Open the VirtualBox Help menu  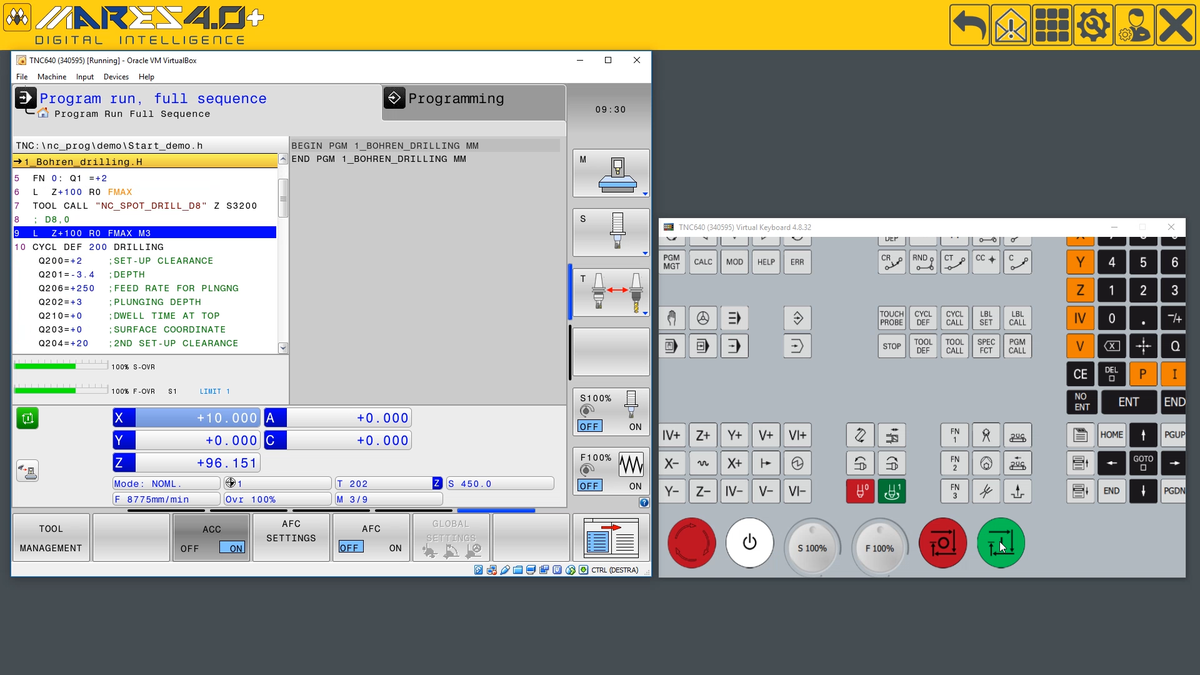coord(147,77)
